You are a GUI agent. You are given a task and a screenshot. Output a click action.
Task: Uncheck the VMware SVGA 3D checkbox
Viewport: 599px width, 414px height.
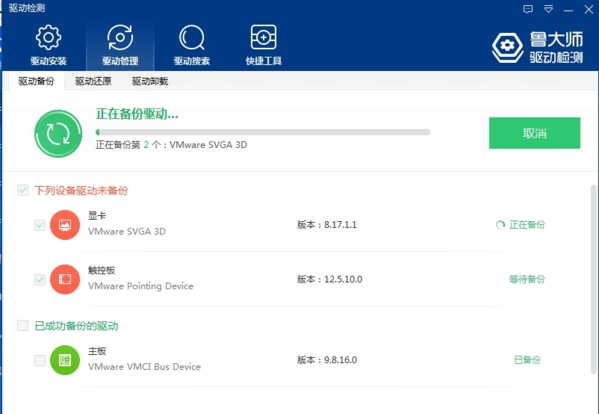40,225
